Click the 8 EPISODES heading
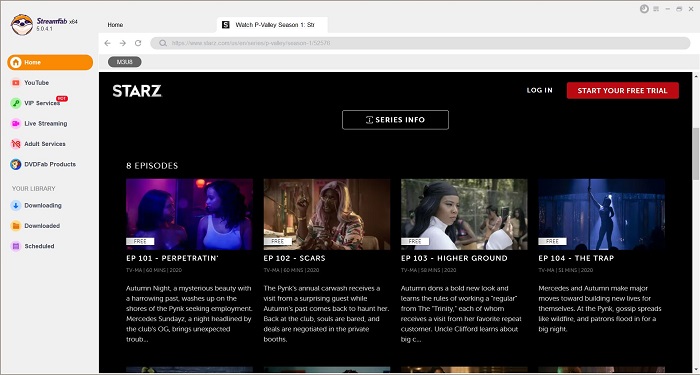 pos(152,166)
